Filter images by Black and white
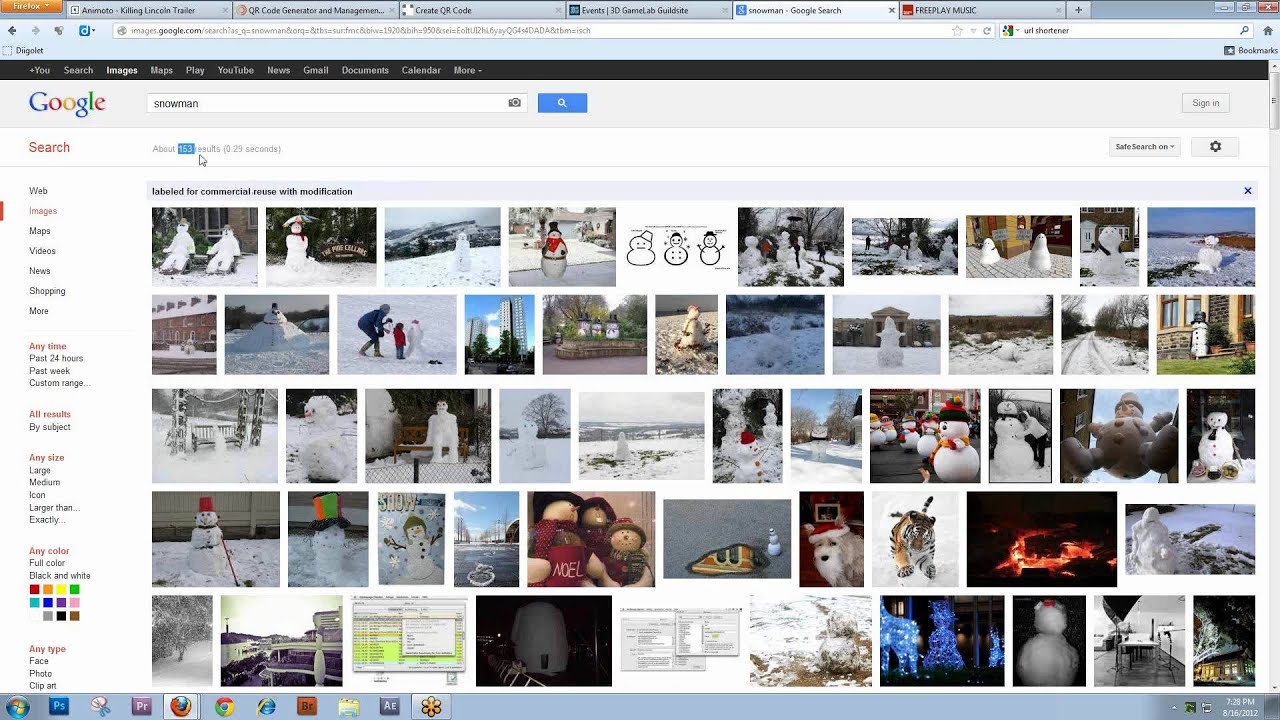The width and height of the screenshot is (1280, 720). 60,576
